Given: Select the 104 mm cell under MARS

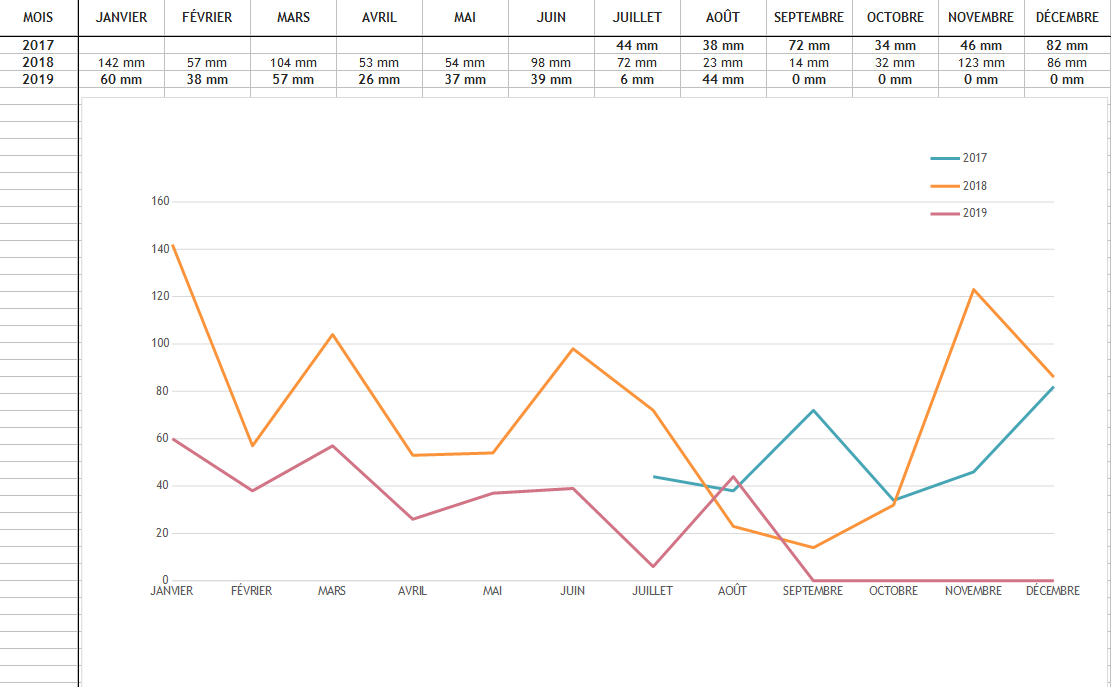Looking at the screenshot, I should point(293,62).
